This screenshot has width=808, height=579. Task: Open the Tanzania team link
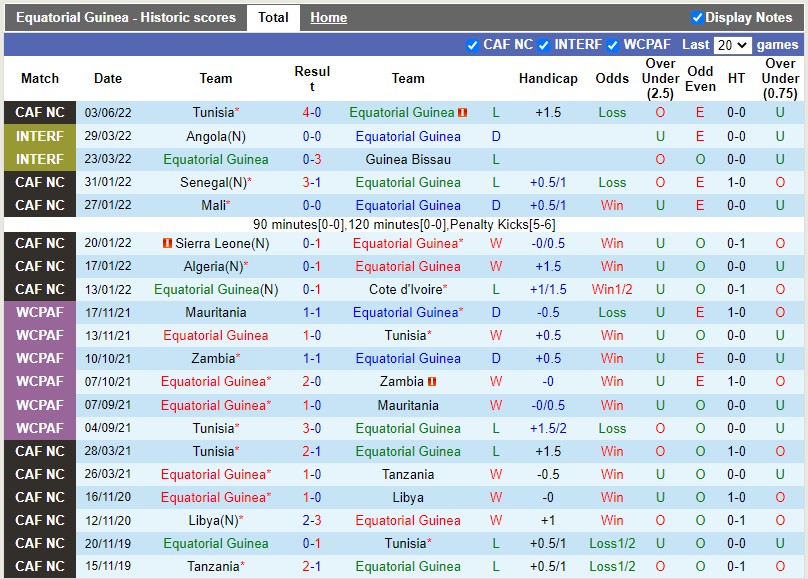point(408,474)
